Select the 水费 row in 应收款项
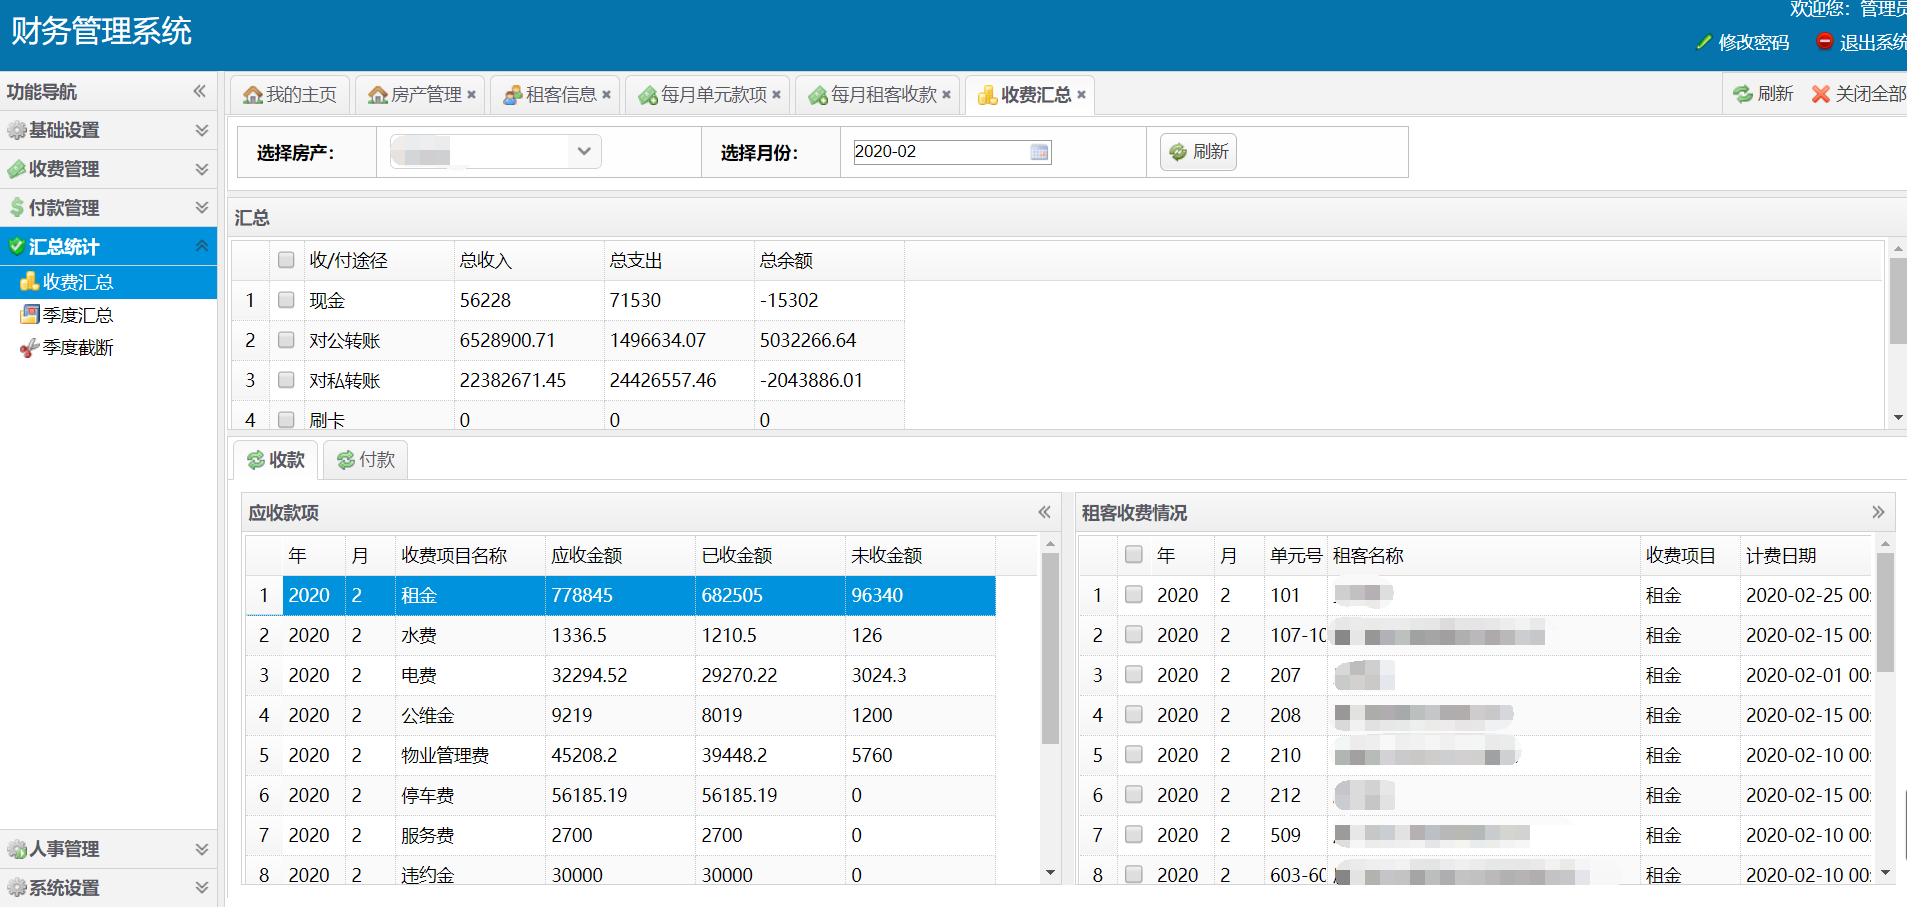1907x907 pixels. [x=620, y=635]
